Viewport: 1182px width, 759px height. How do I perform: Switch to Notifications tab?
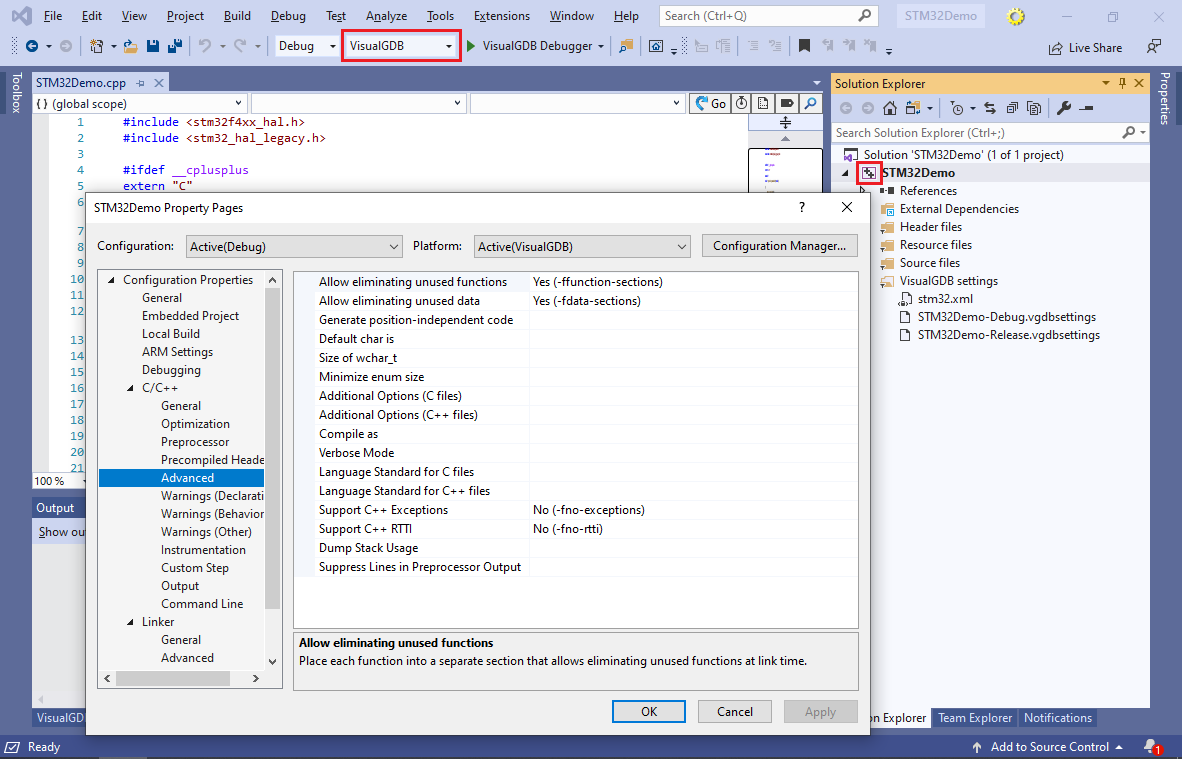pos(1058,718)
